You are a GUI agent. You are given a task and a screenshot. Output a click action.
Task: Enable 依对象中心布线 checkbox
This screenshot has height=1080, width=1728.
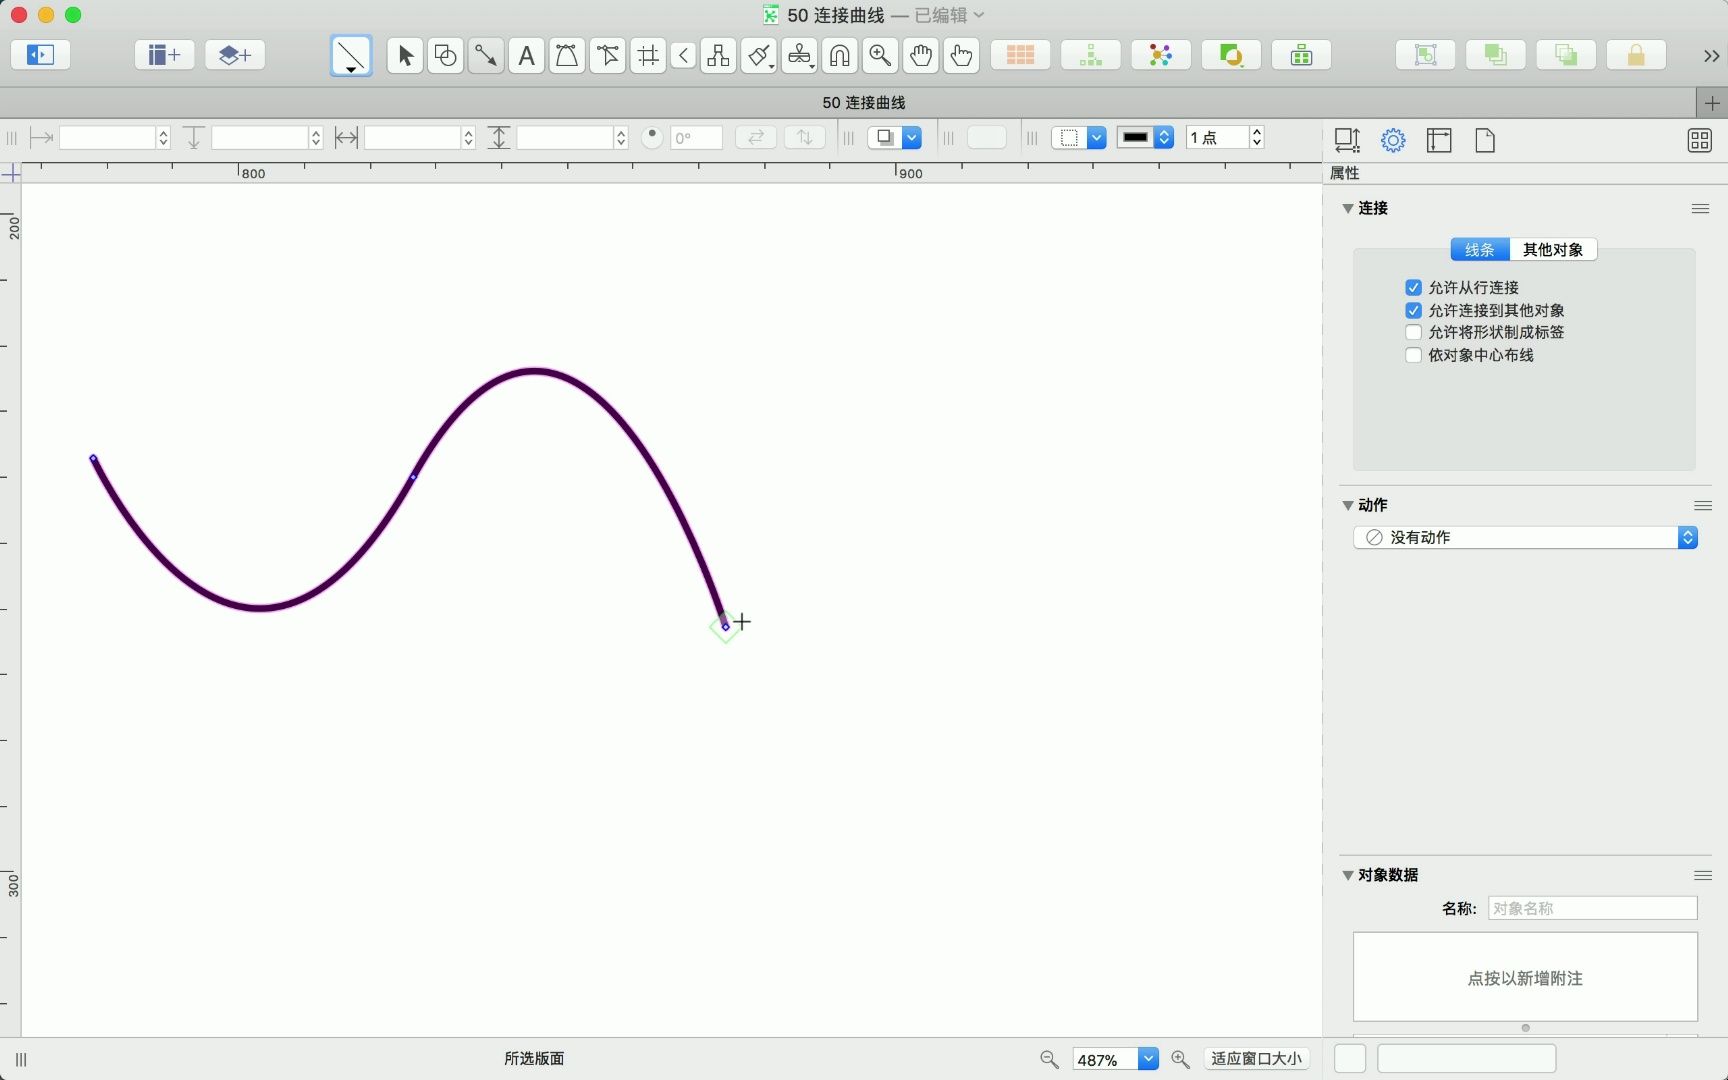coord(1413,355)
